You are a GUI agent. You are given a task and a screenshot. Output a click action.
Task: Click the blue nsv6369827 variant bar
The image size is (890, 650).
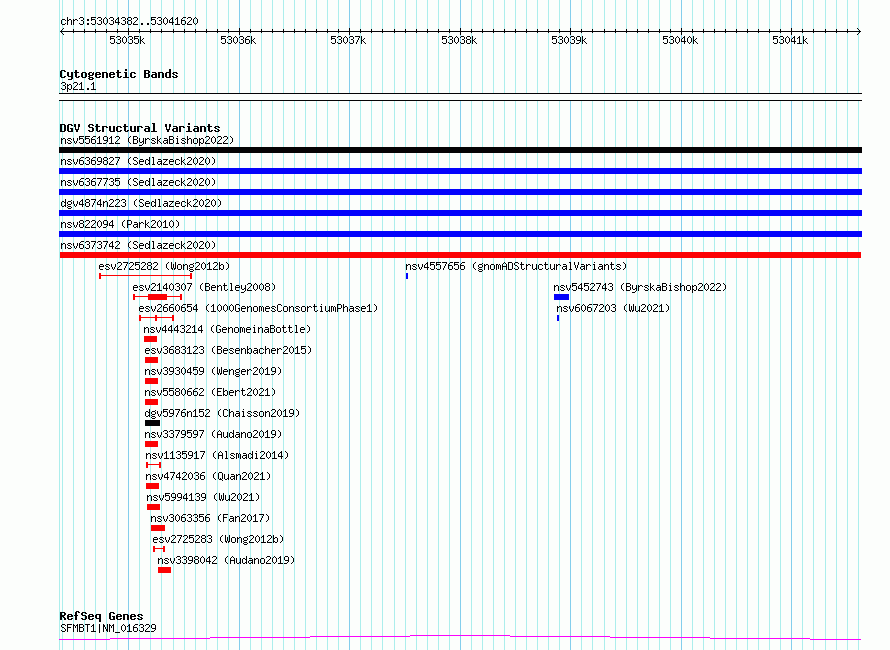(460, 171)
